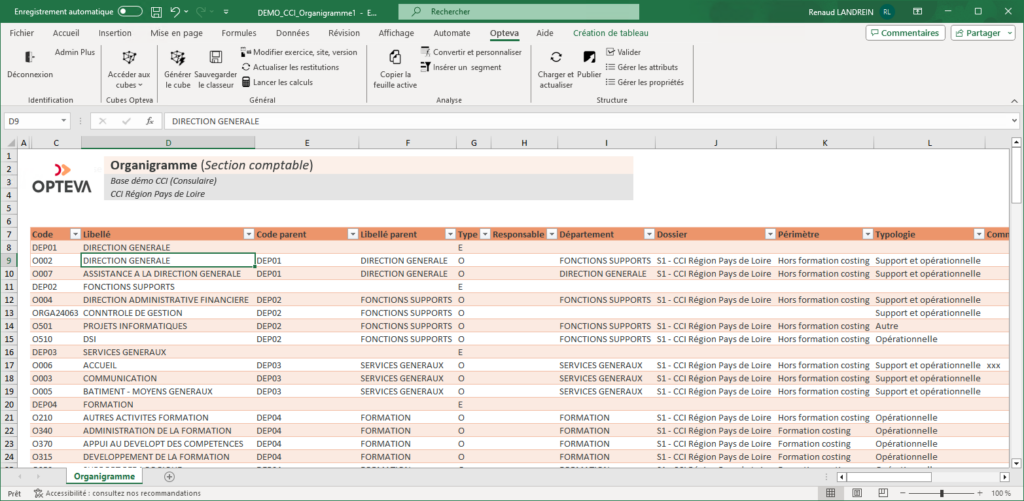Switch to the Formules ribbon tab
The width and height of the screenshot is (1024, 501).
coord(238,33)
